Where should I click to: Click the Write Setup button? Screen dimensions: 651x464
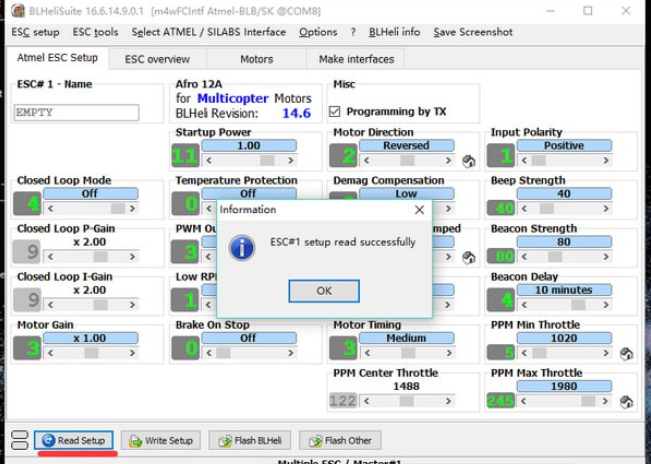(161, 440)
